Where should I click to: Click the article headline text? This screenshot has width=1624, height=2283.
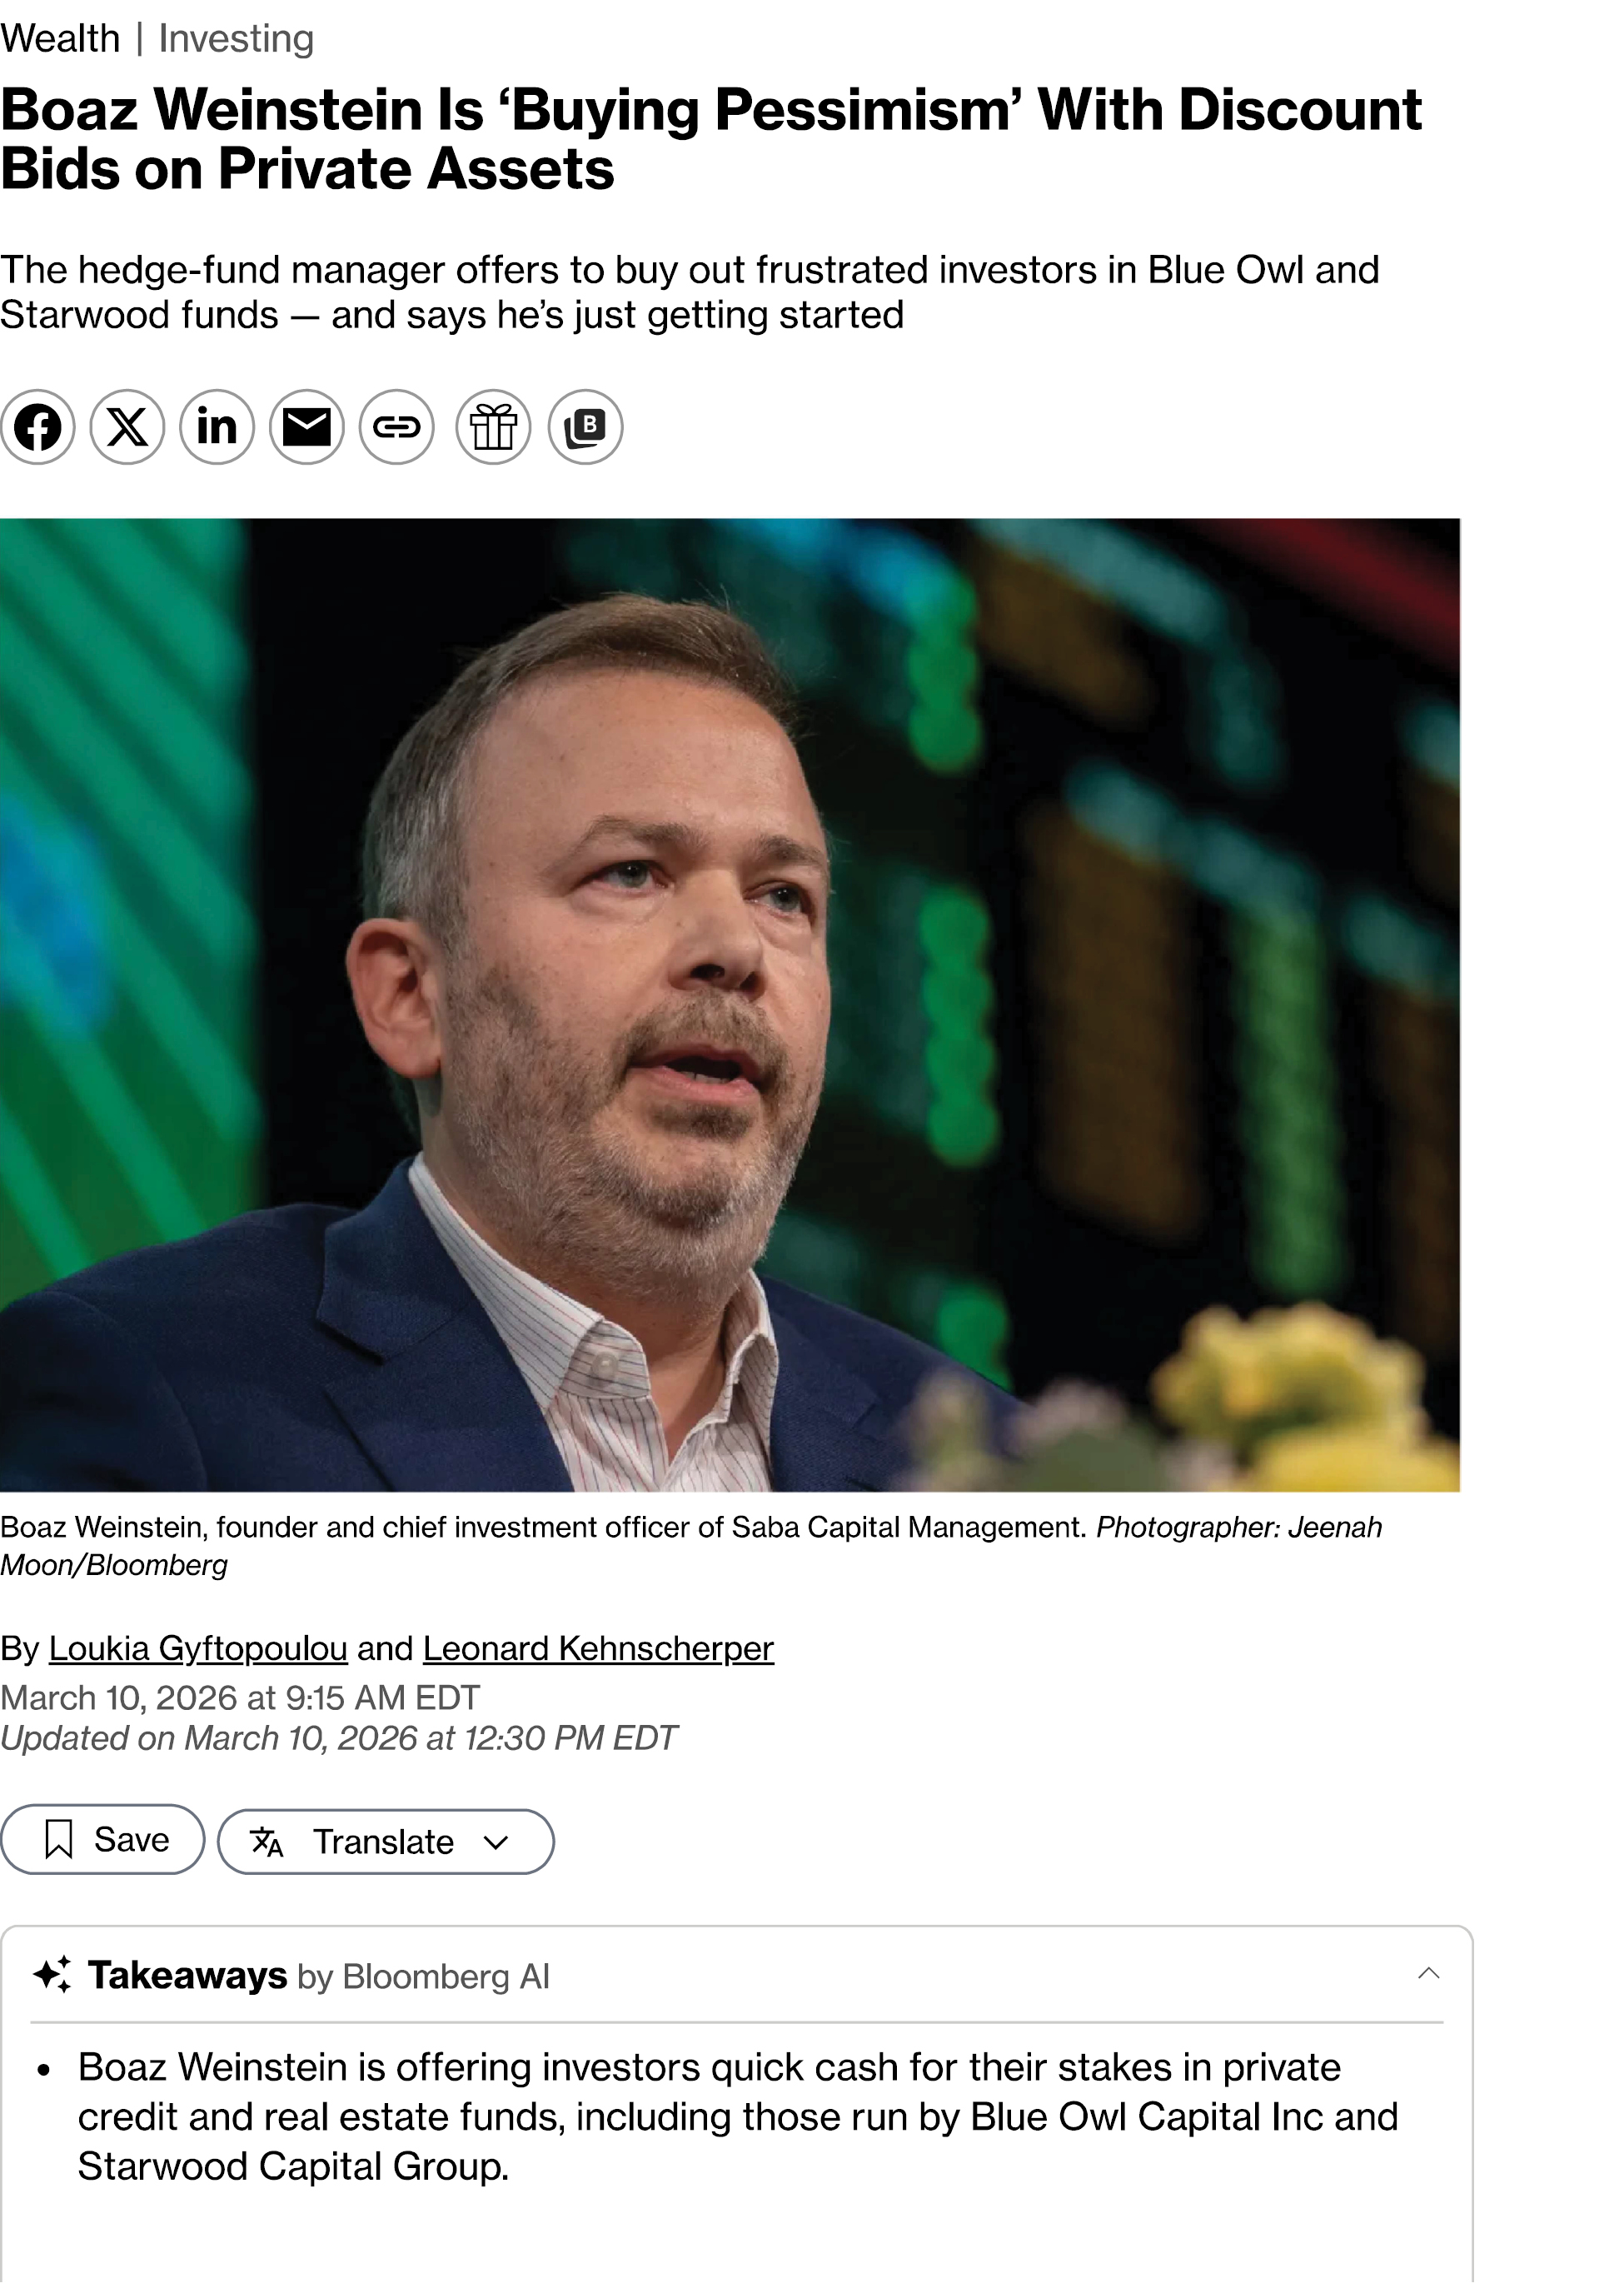(710, 138)
